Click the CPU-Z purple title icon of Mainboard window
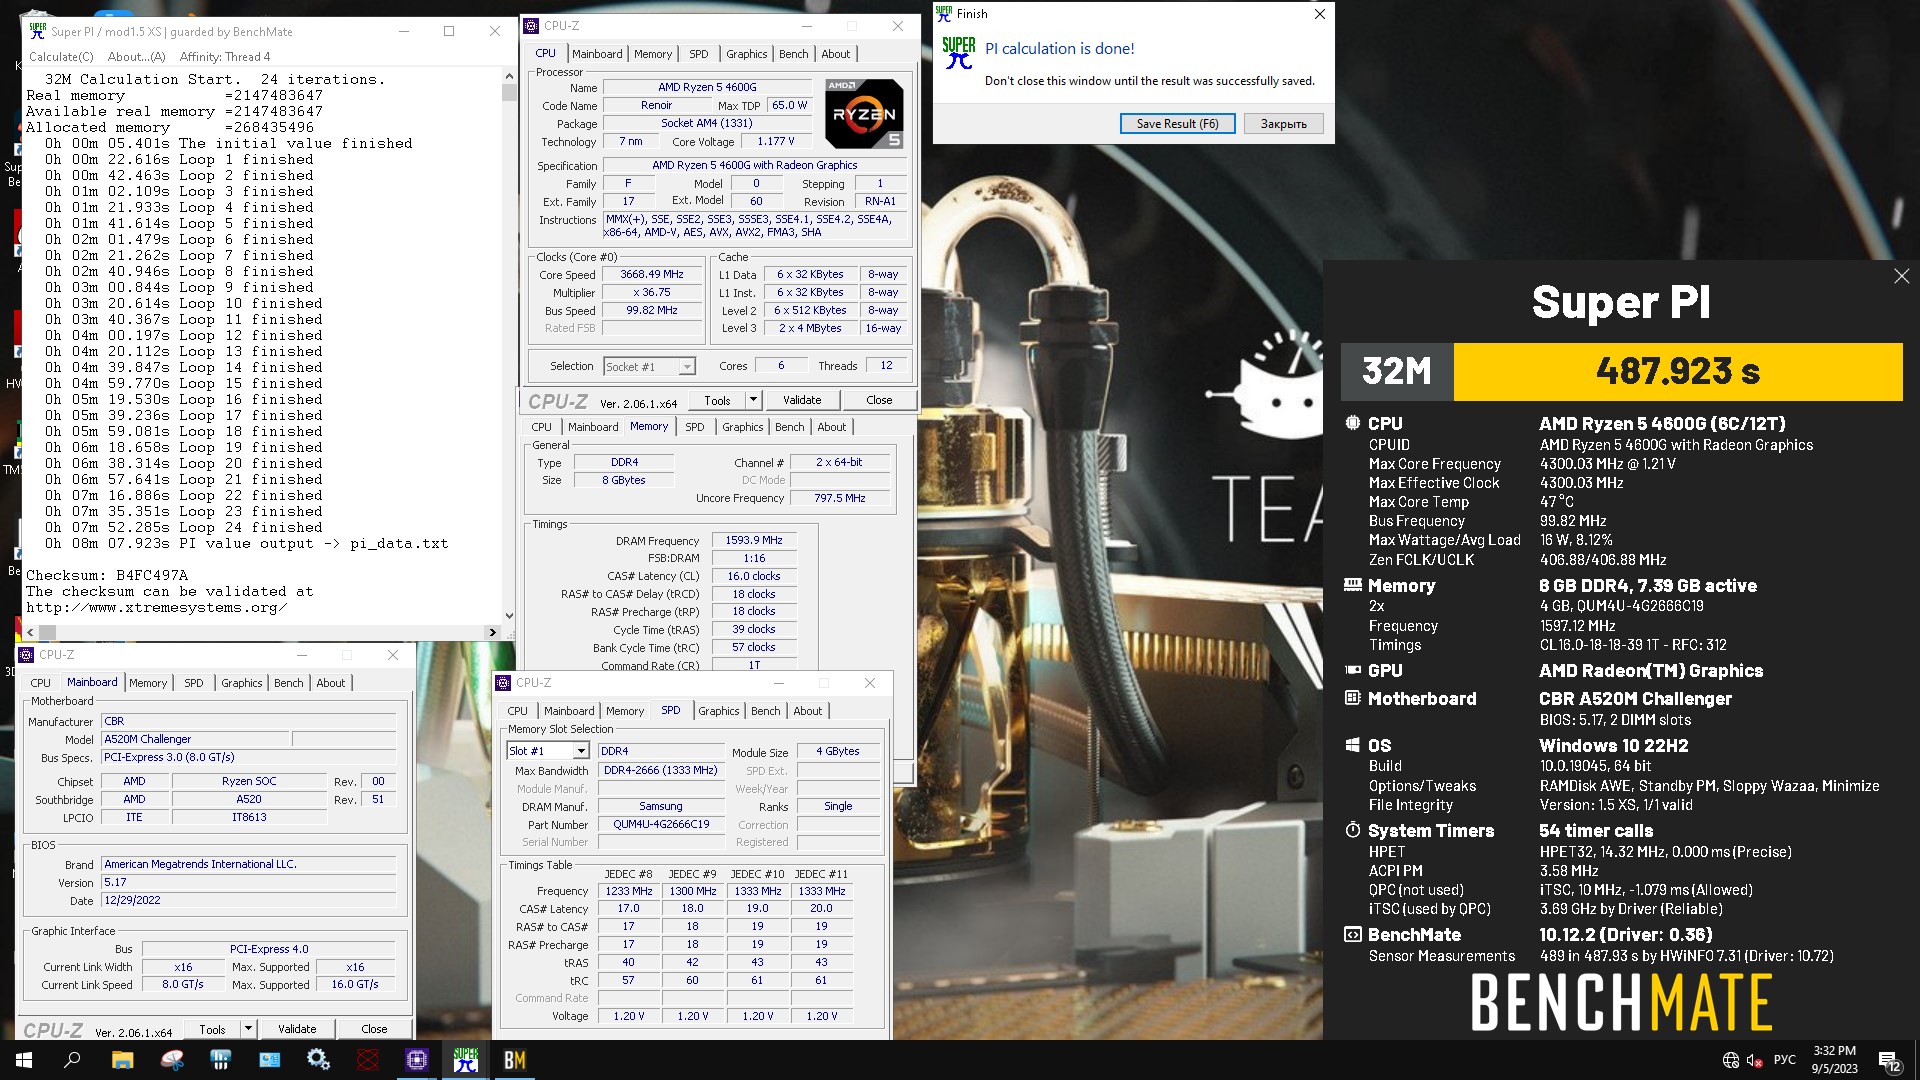The image size is (1920, 1080). 27,655
